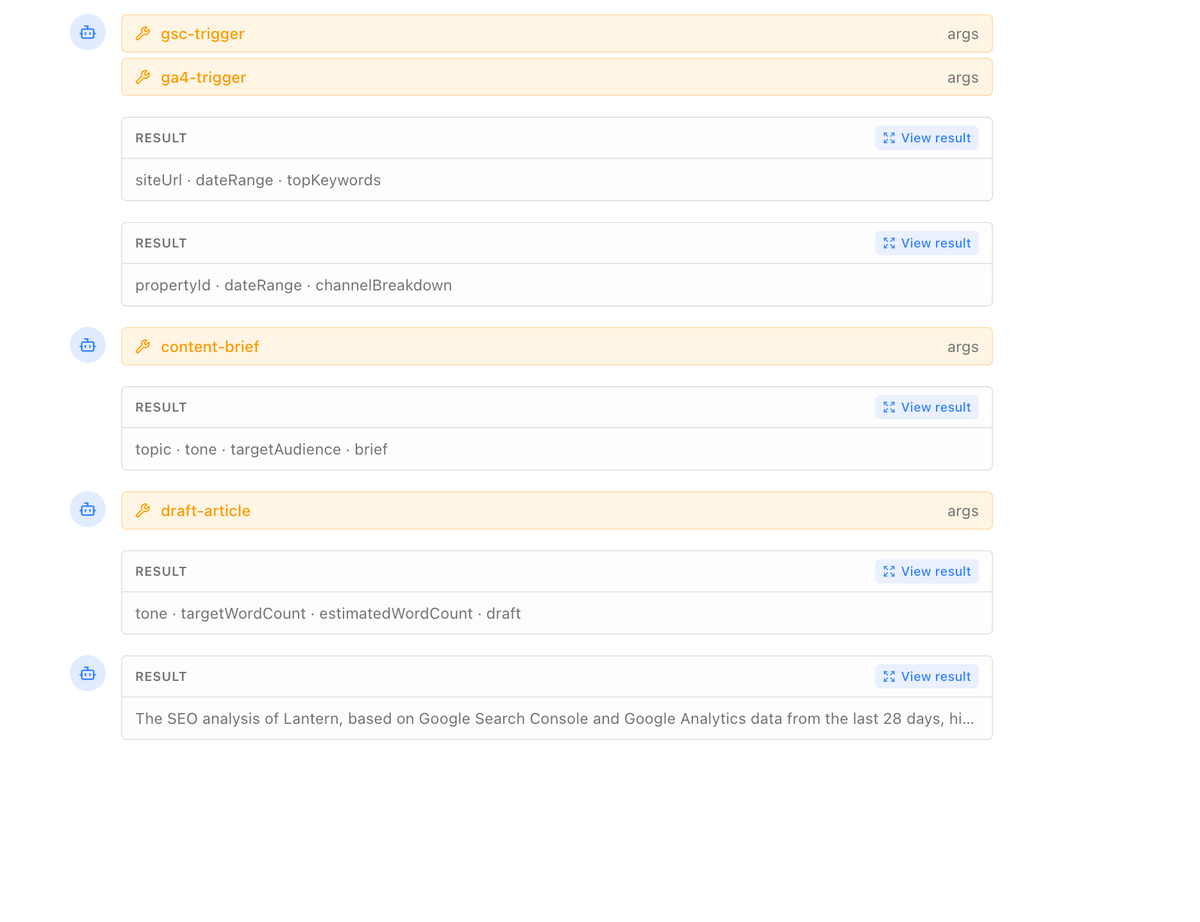
Task: Select the RESULT header above the SEO analysis text
Action: click(x=161, y=676)
